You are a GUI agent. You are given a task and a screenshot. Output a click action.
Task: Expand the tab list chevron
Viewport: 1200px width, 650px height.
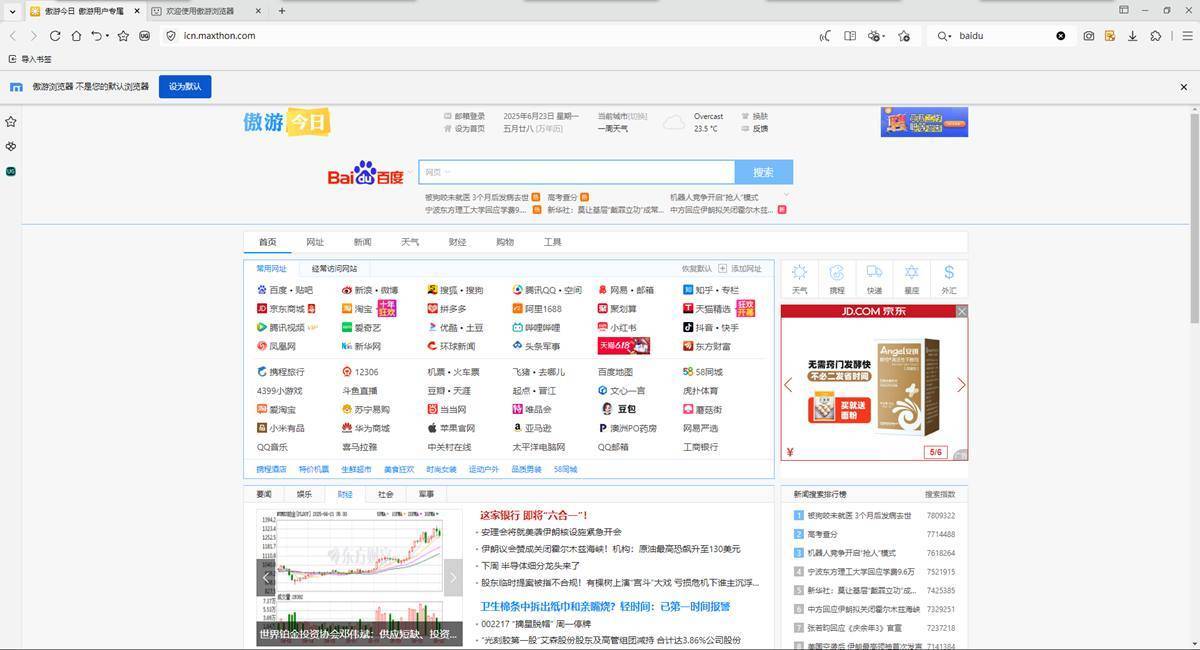[x=12, y=11]
